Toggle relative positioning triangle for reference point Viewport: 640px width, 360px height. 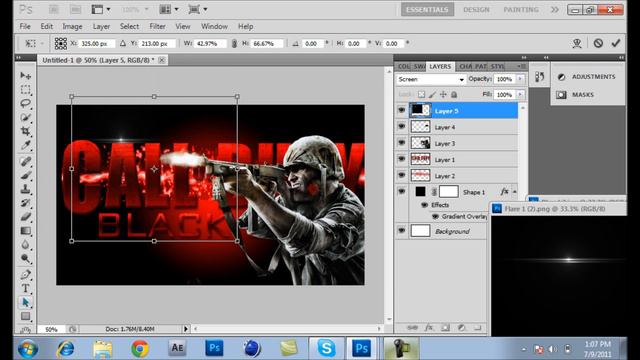[x=122, y=43]
